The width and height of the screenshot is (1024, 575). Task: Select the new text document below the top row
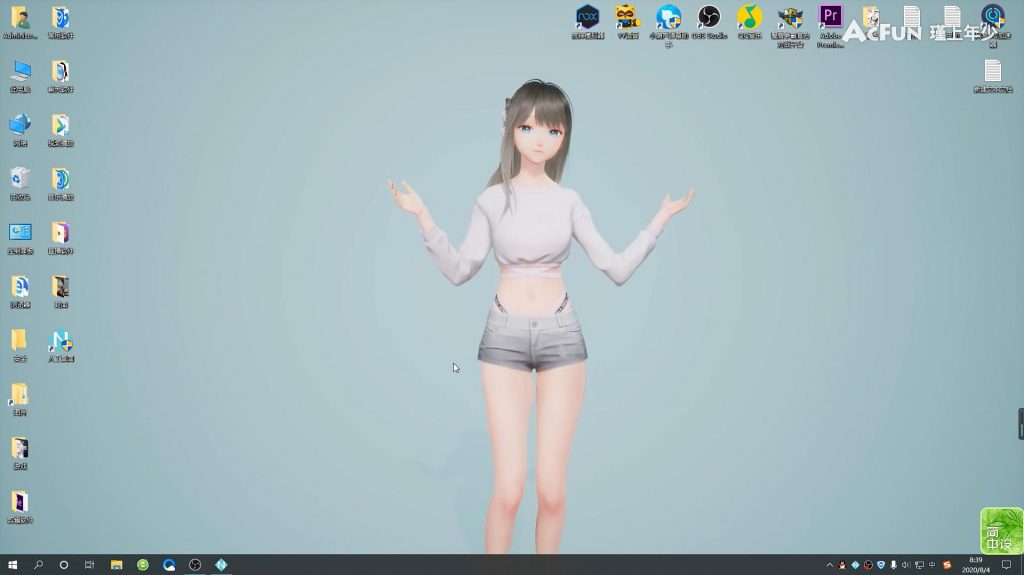(993, 76)
